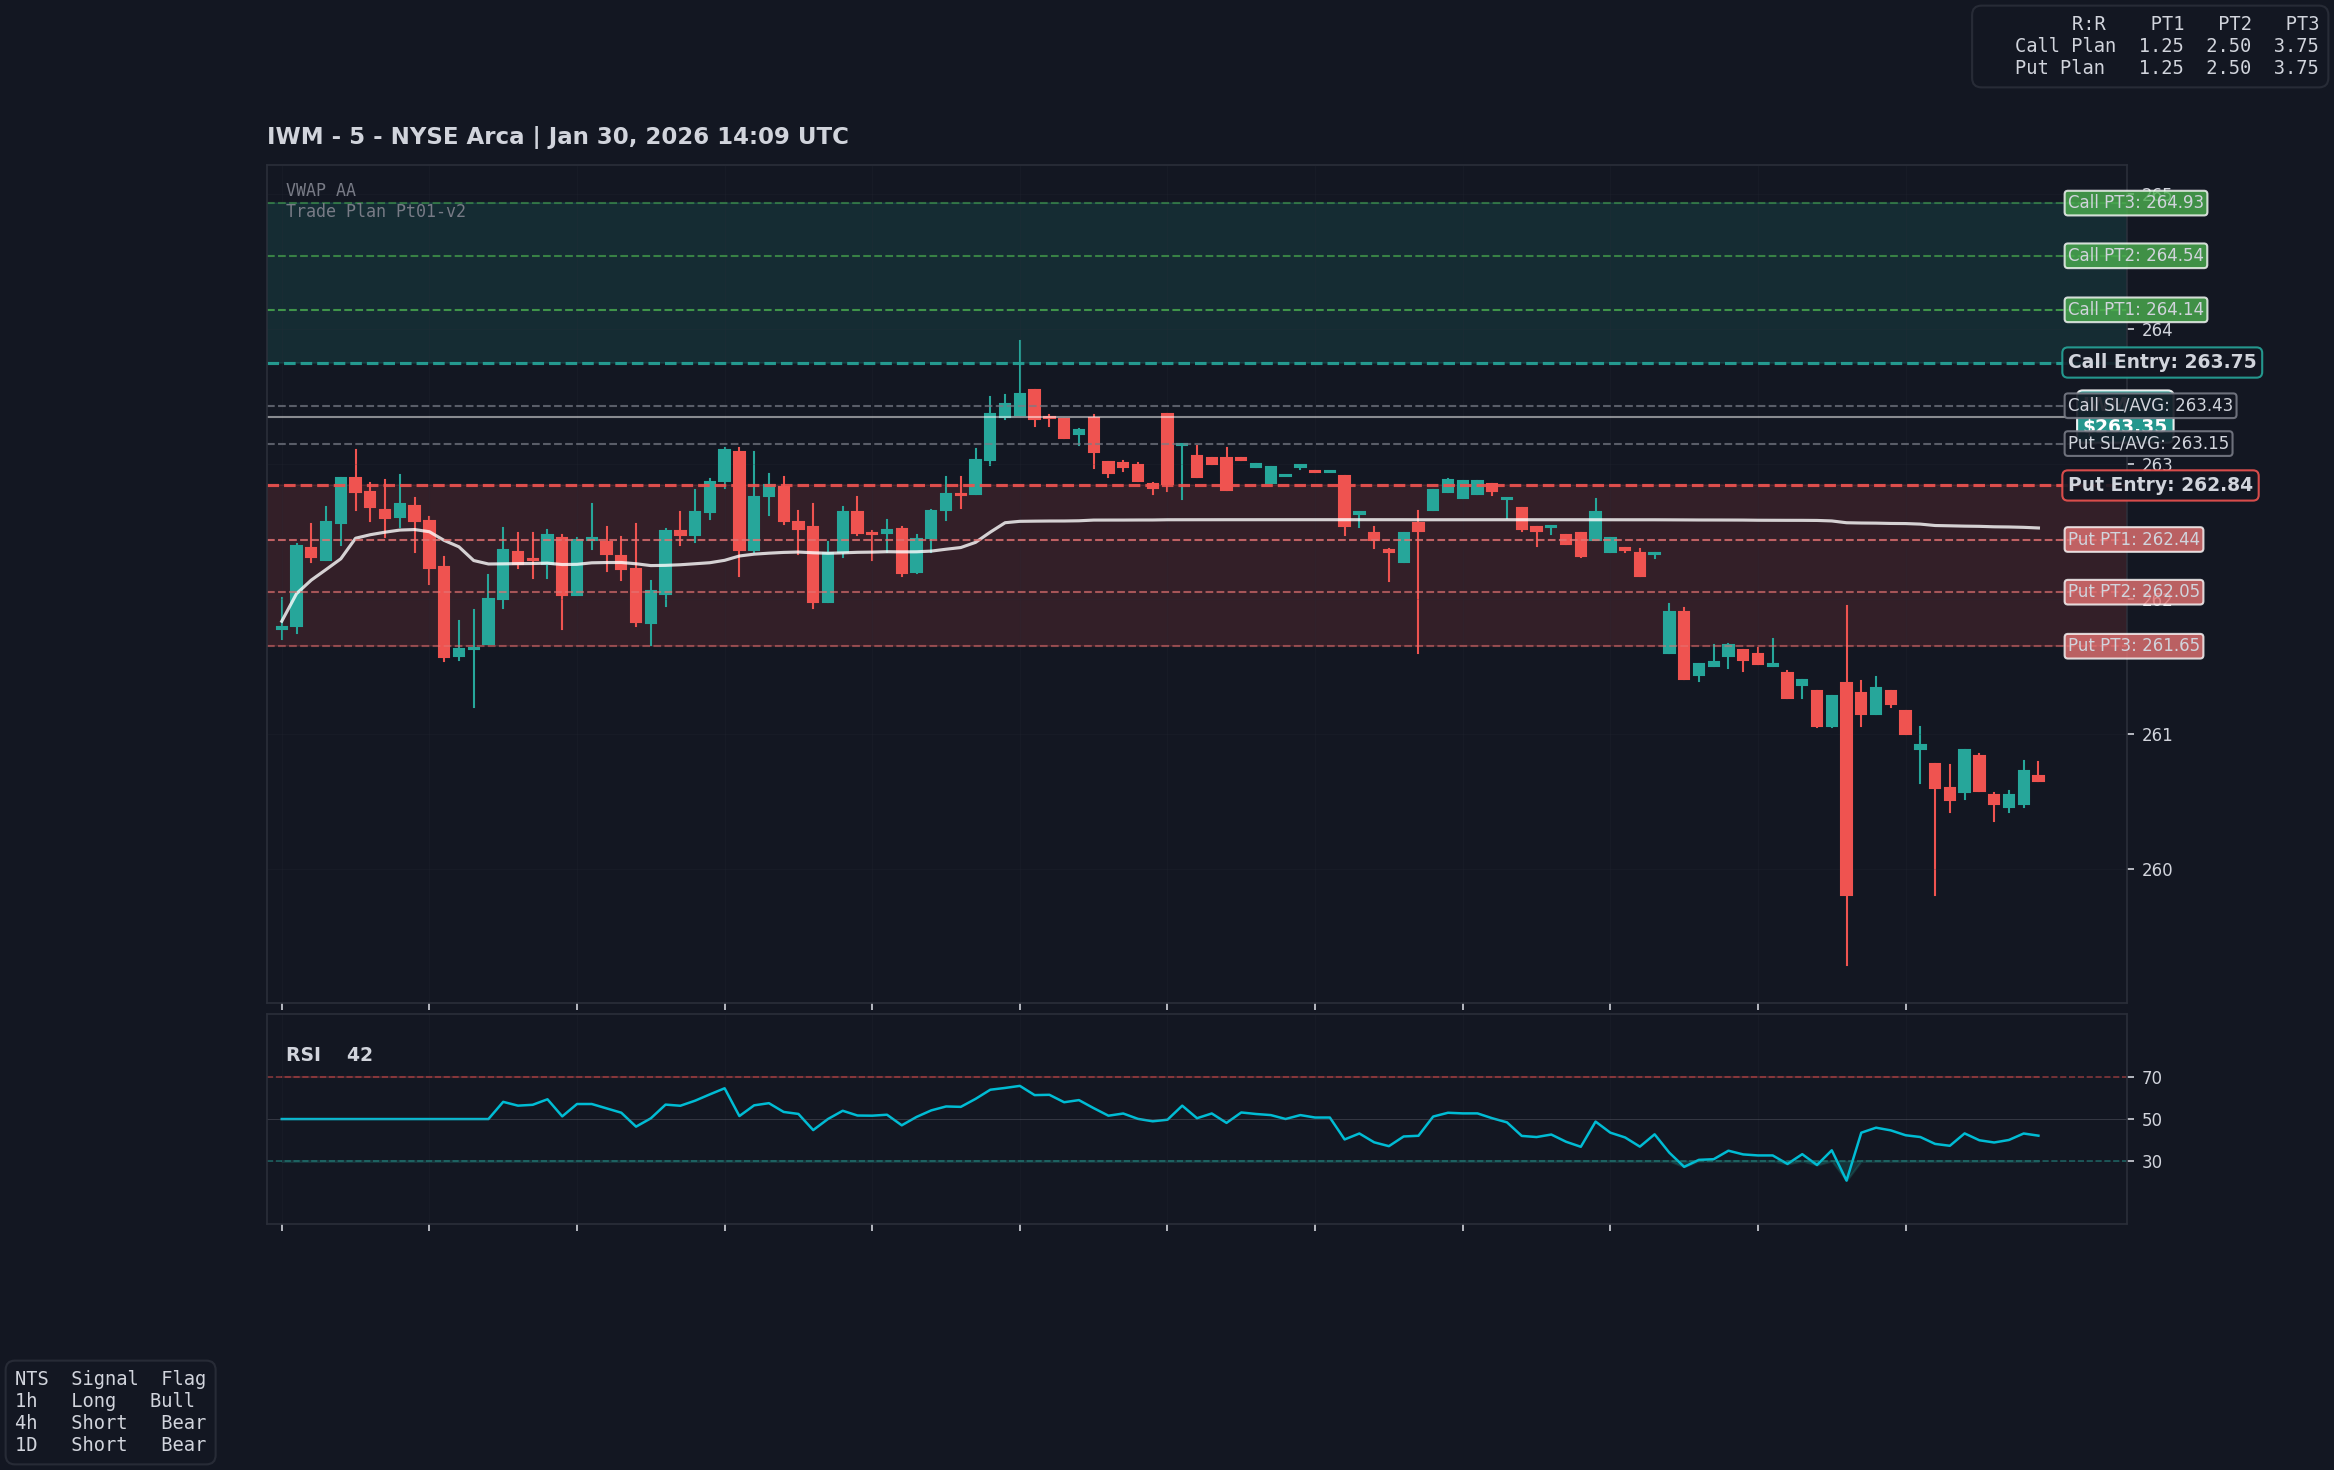Select the Put PT1: 262.44 price label
This screenshot has width=2334, height=1470.
coord(2131,540)
